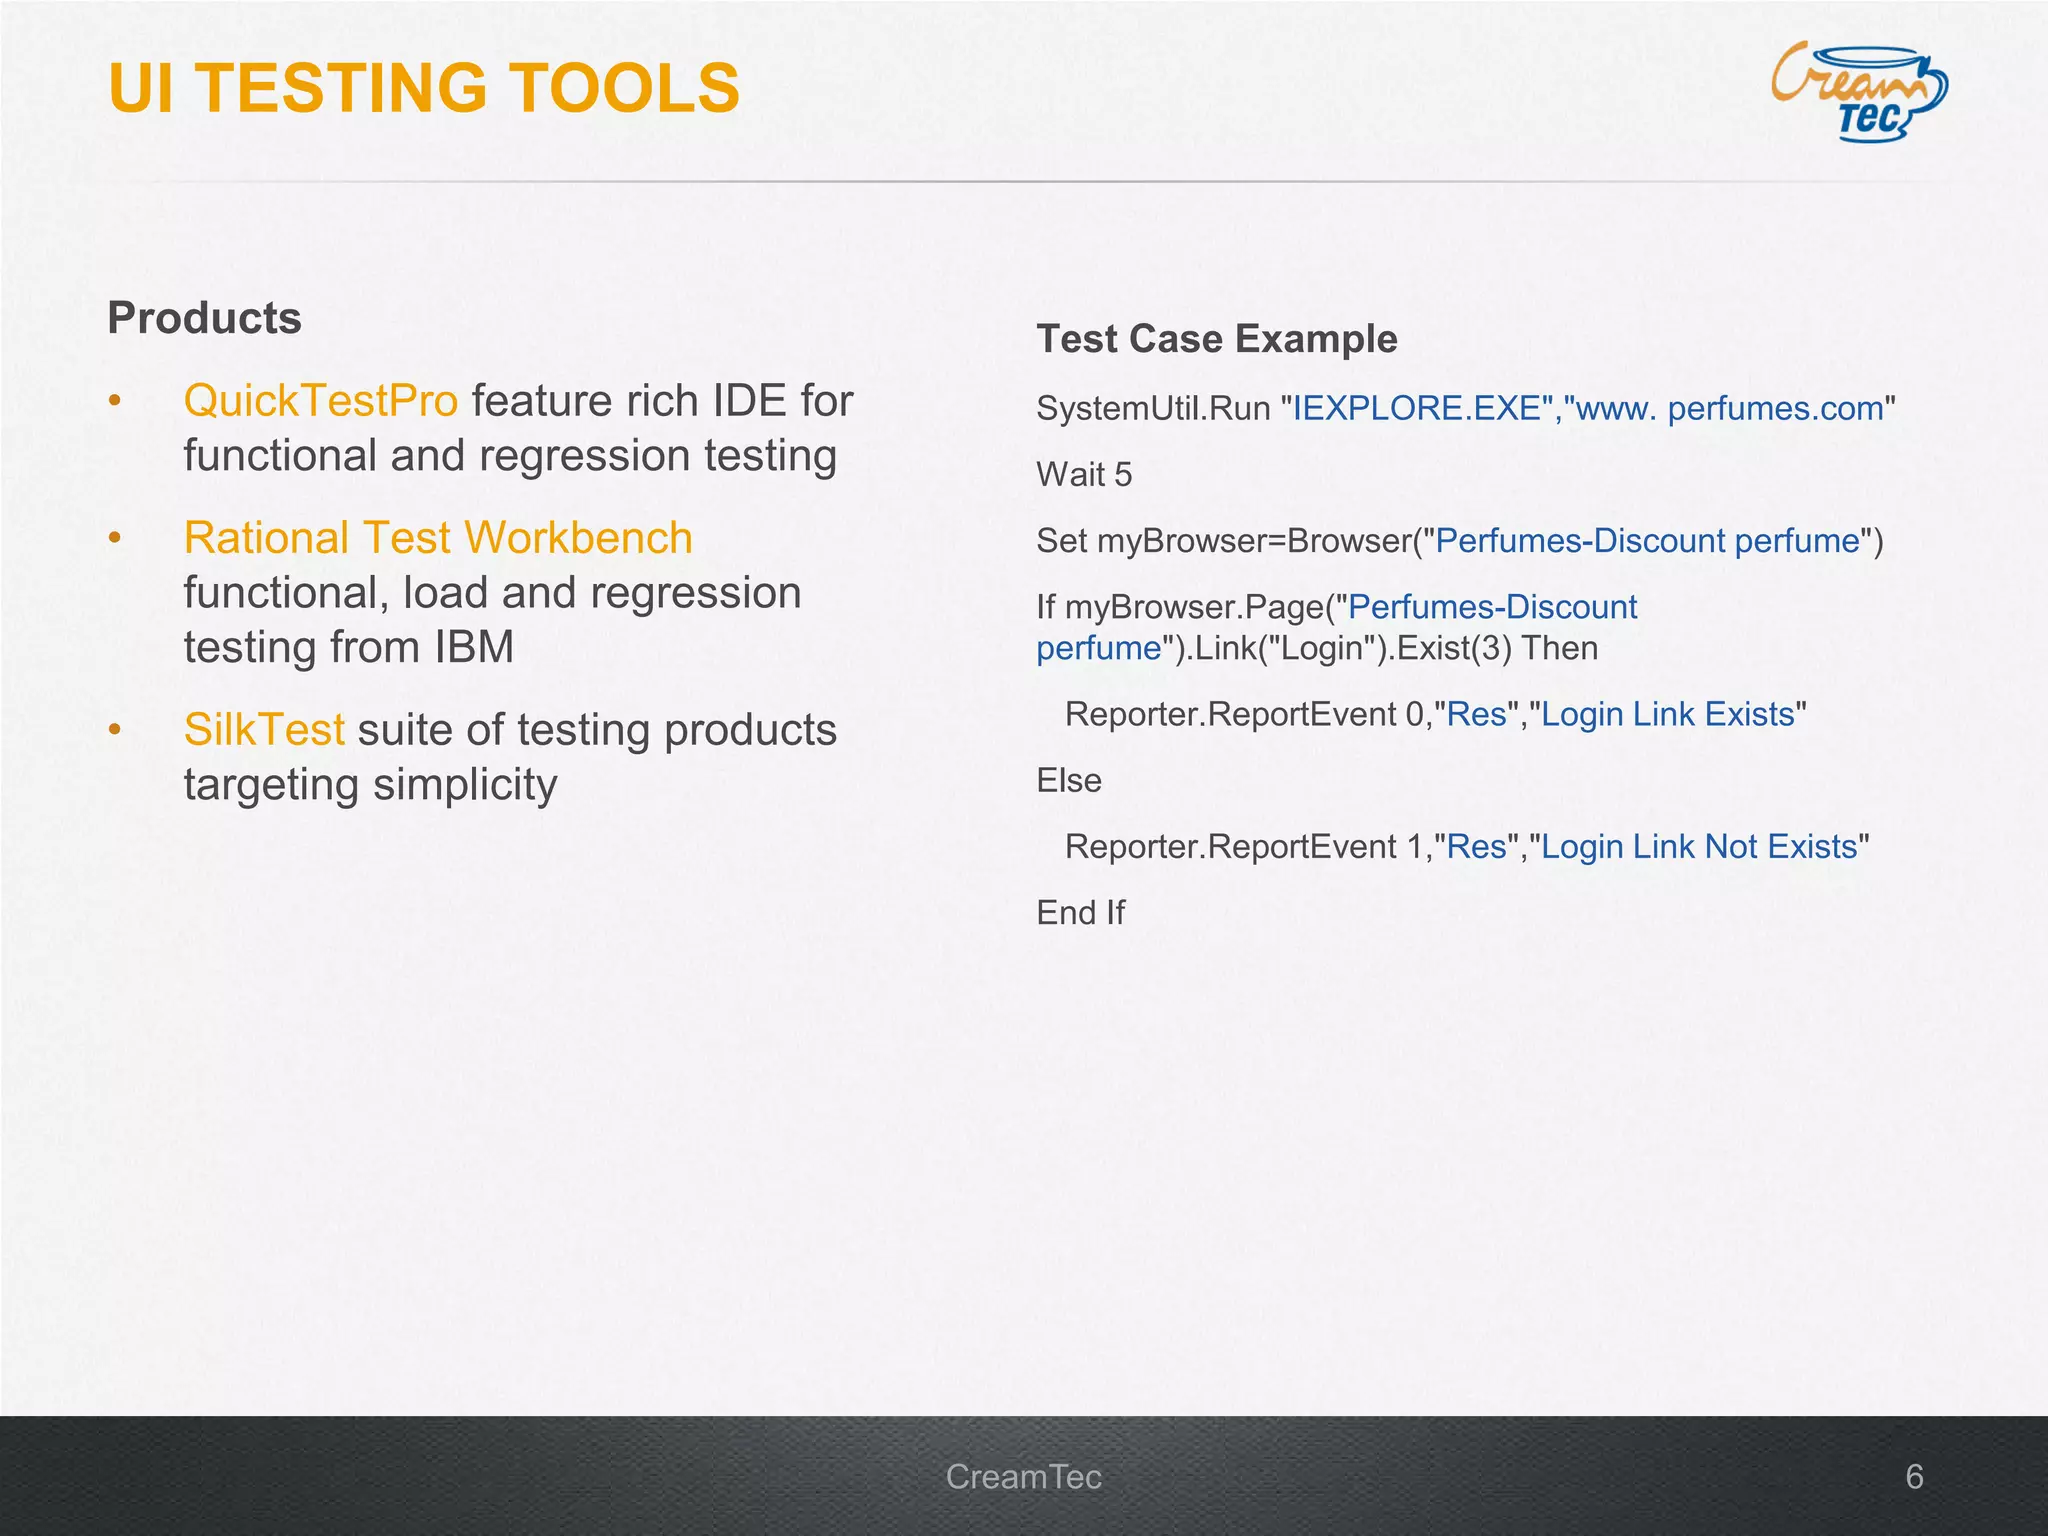
Task: Click the 'Else' code line
Action: pos(1069,781)
